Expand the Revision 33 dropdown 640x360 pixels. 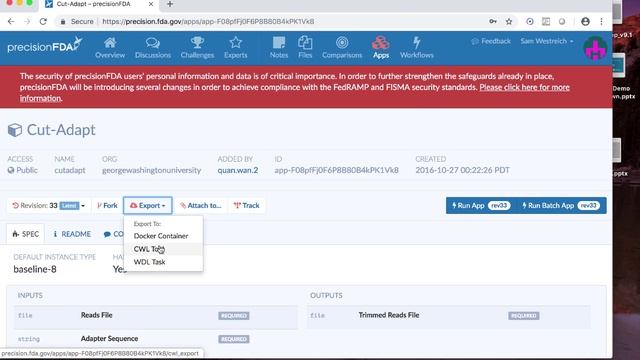(x=49, y=205)
